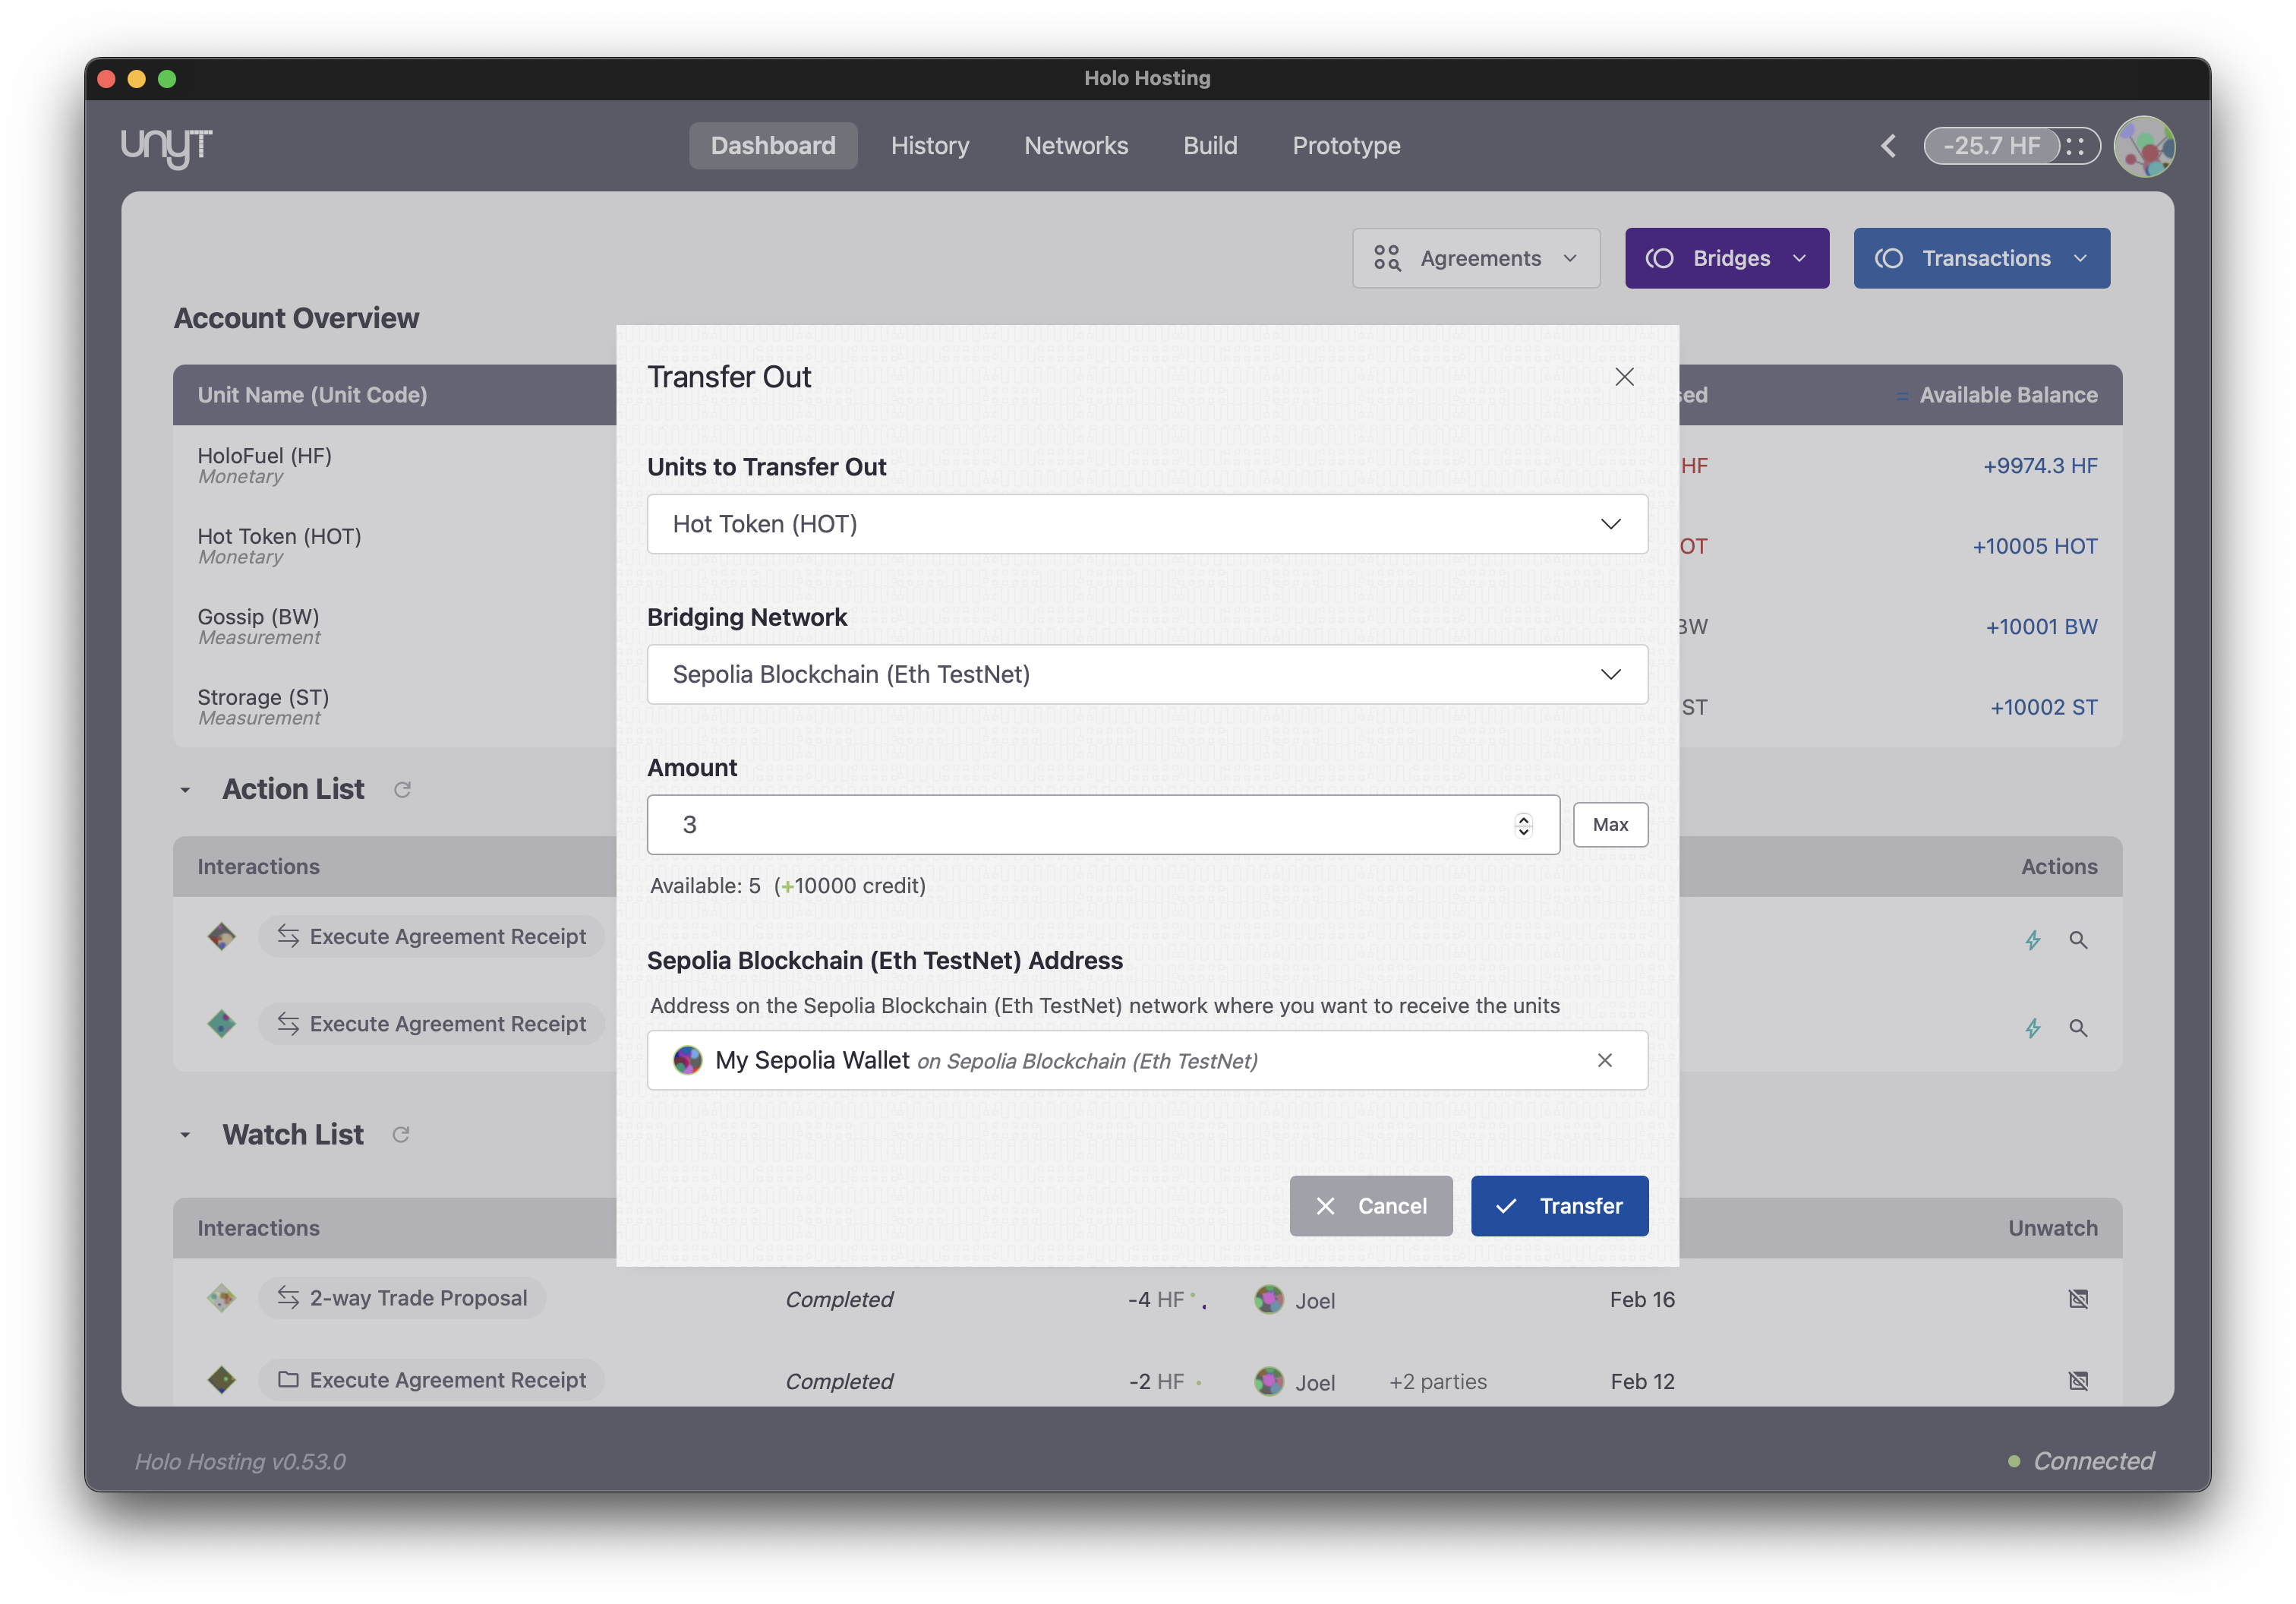Switch to the History tab

929,146
